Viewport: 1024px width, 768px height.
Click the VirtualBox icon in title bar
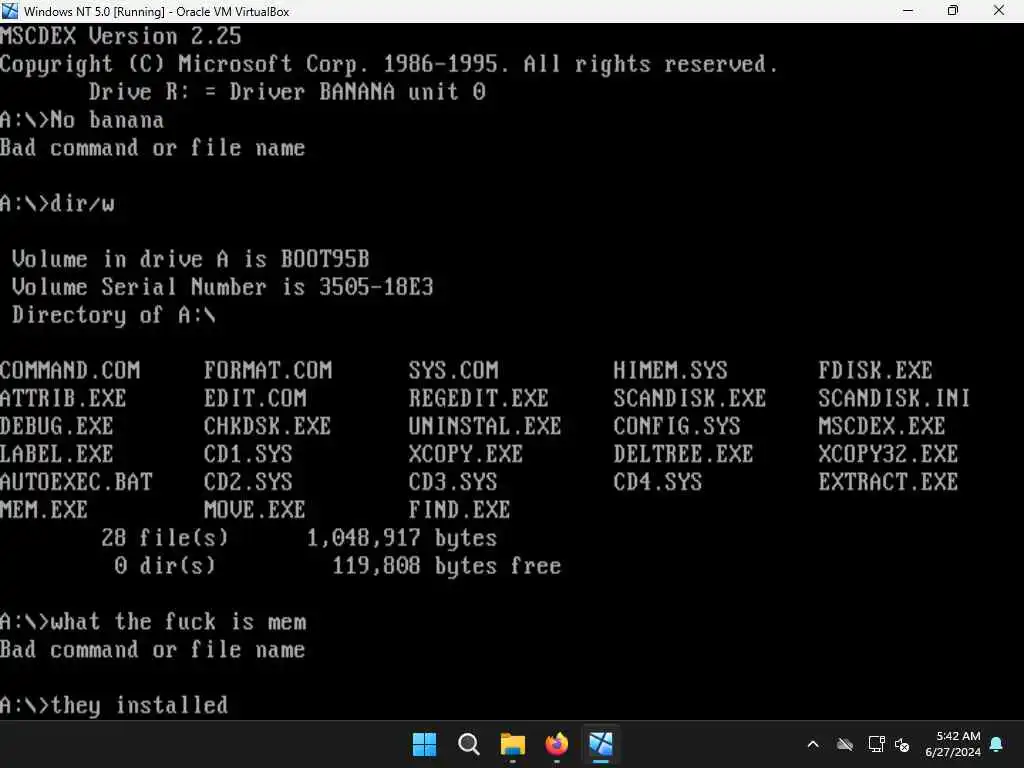10,10
